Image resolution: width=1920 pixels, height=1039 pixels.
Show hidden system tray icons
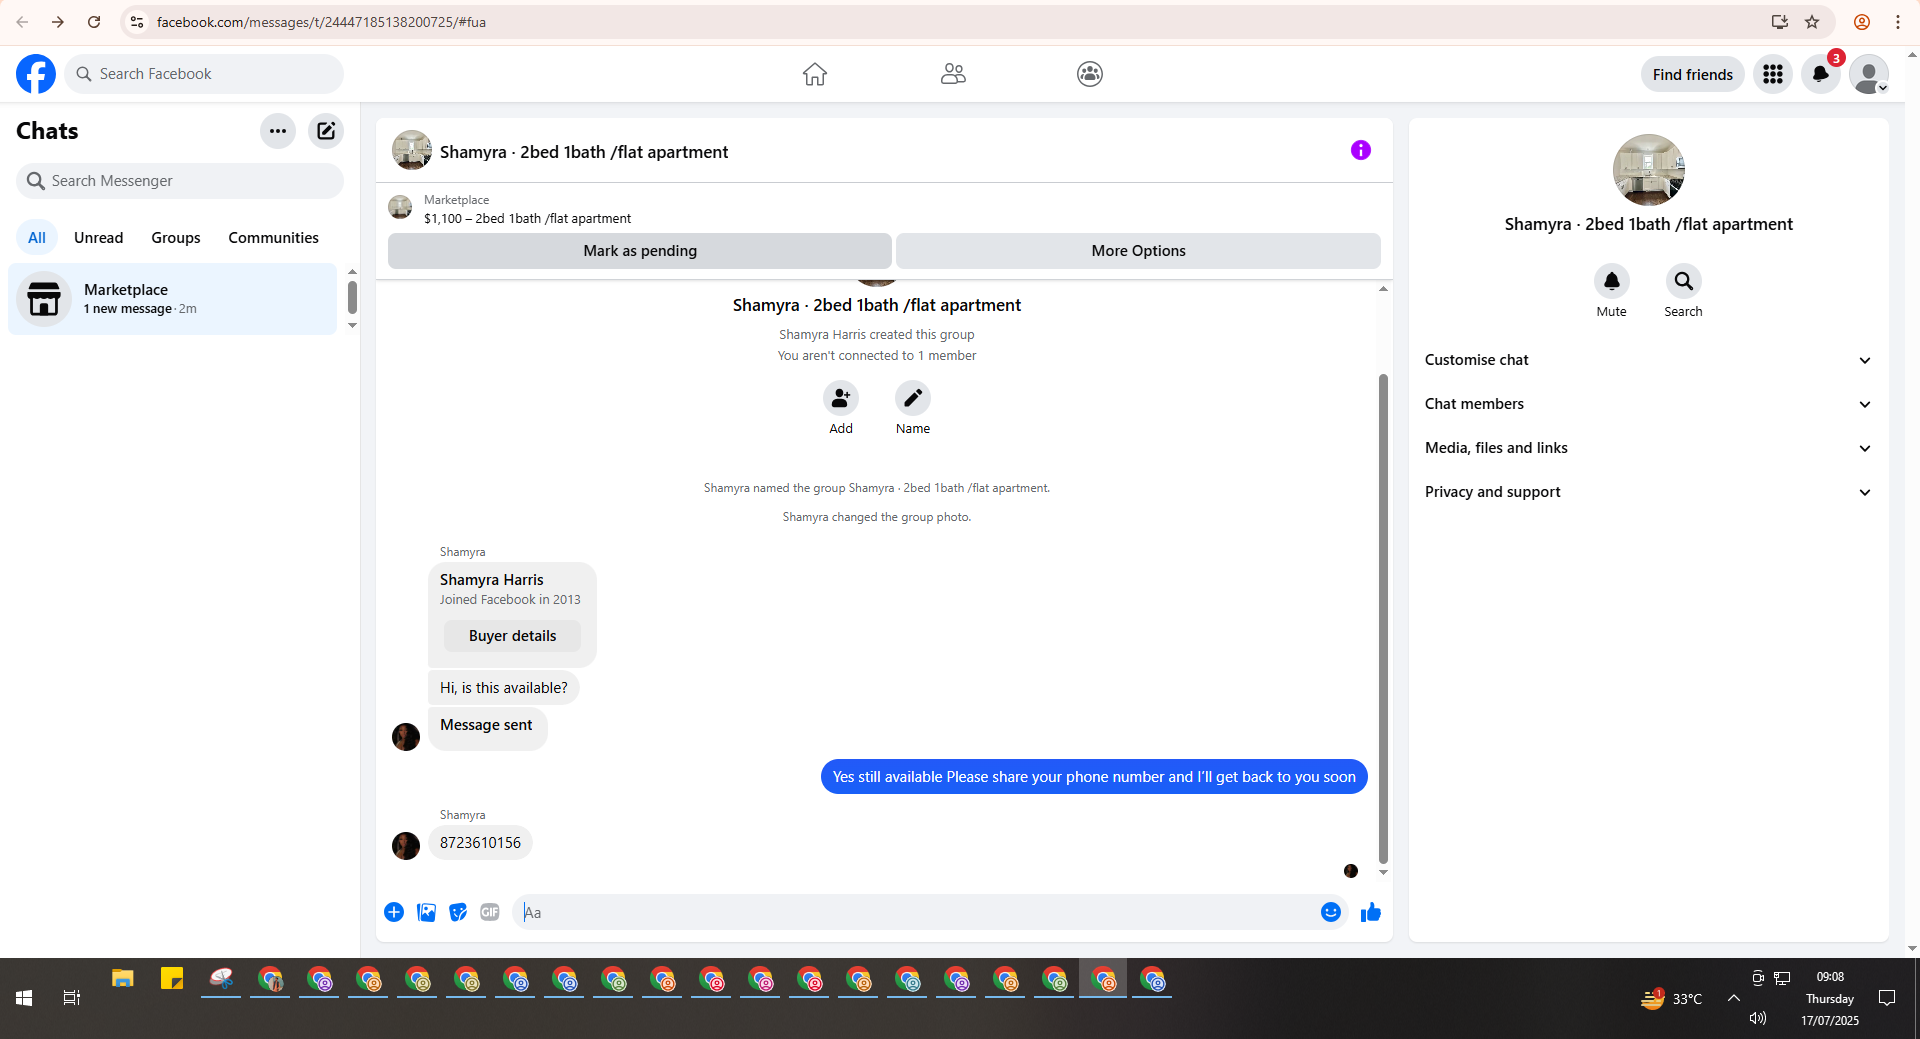1734,998
